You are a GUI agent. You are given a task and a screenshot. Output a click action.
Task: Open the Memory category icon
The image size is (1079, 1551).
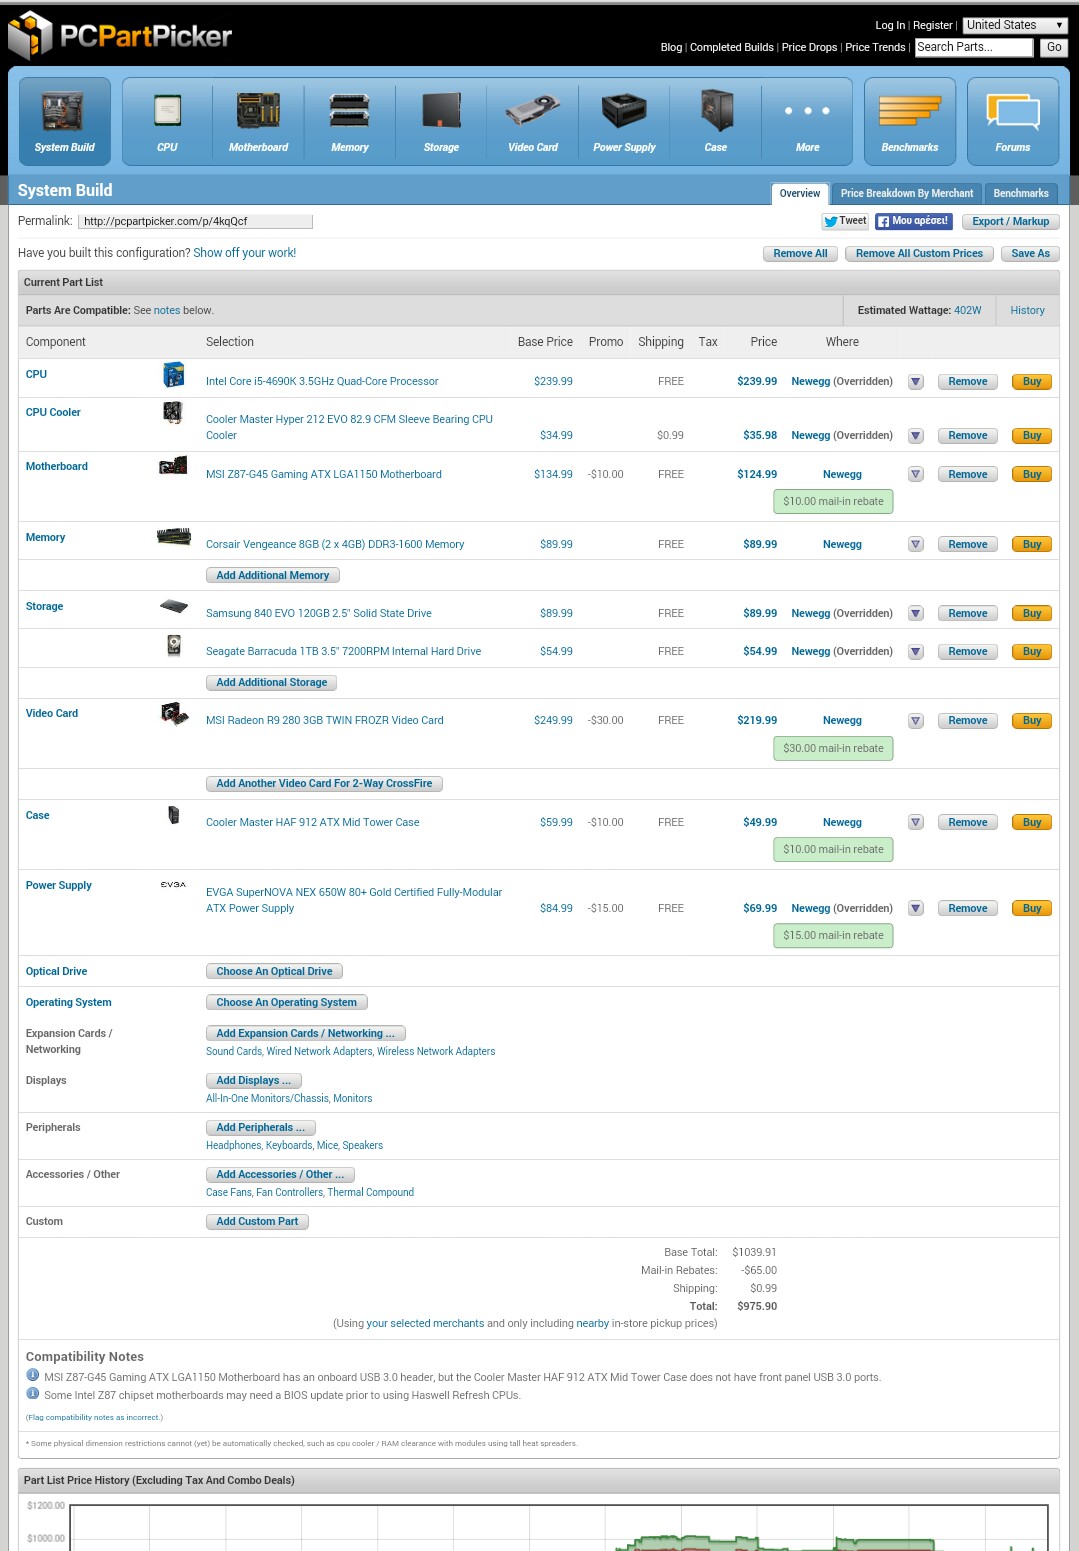(x=349, y=121)
